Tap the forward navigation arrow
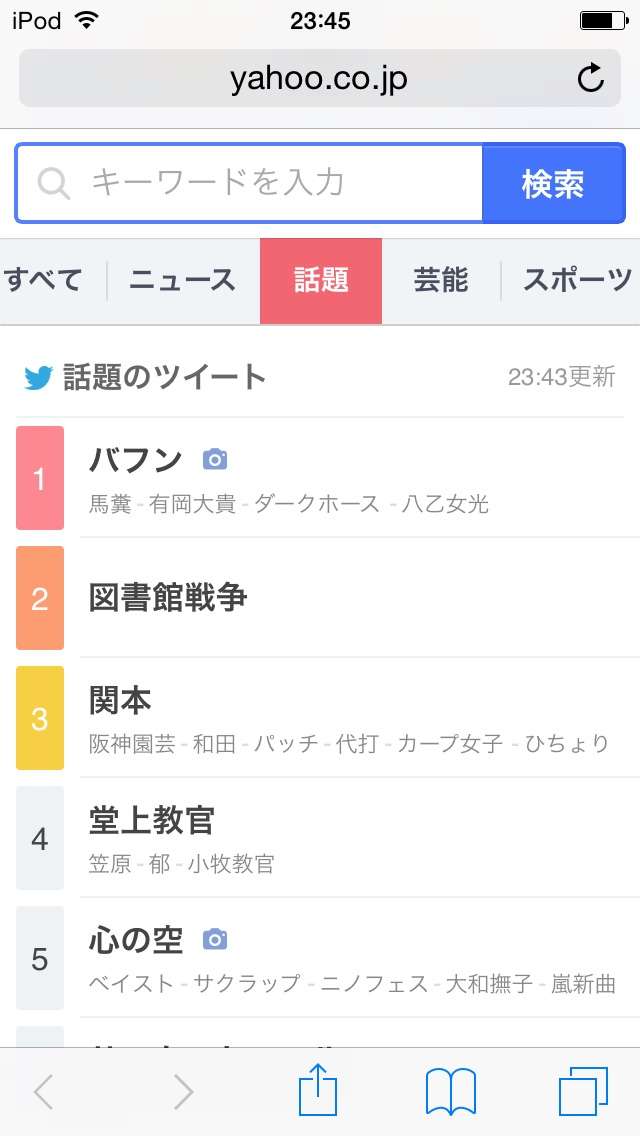This screenshot has height=1136, width=640. (x=182, y=1091)
